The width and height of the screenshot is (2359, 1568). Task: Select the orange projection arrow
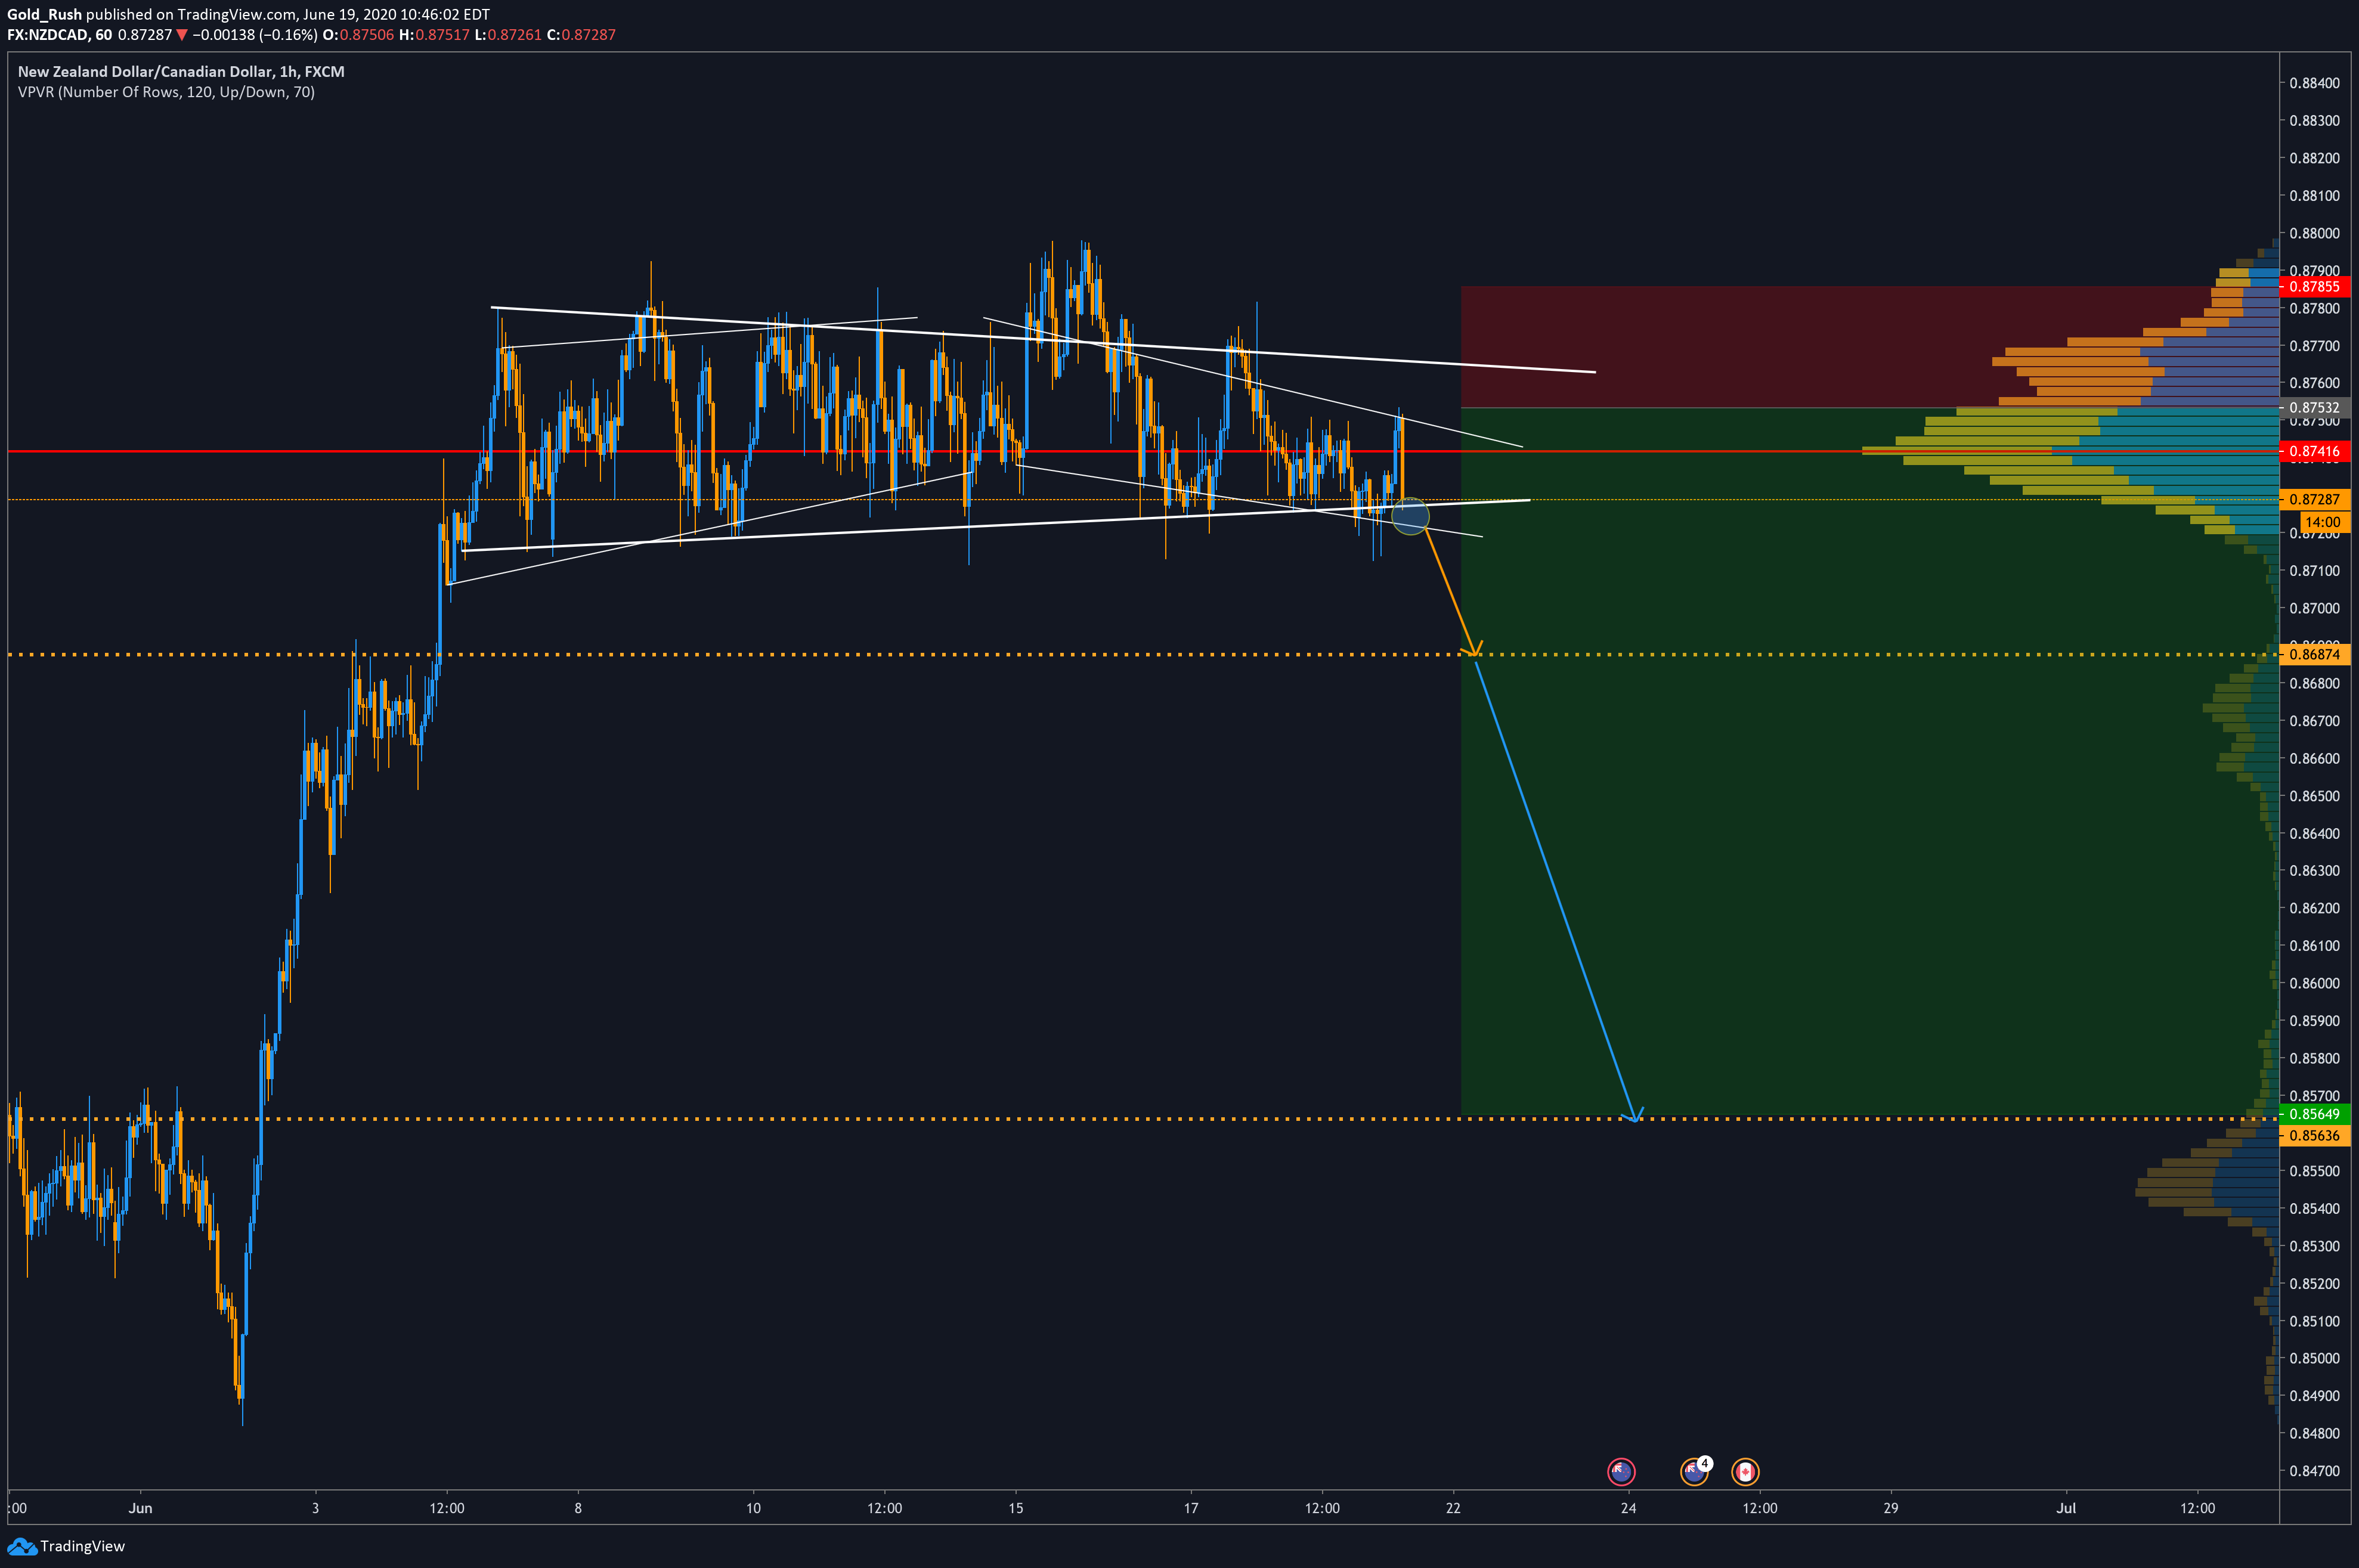(1450, 590)
